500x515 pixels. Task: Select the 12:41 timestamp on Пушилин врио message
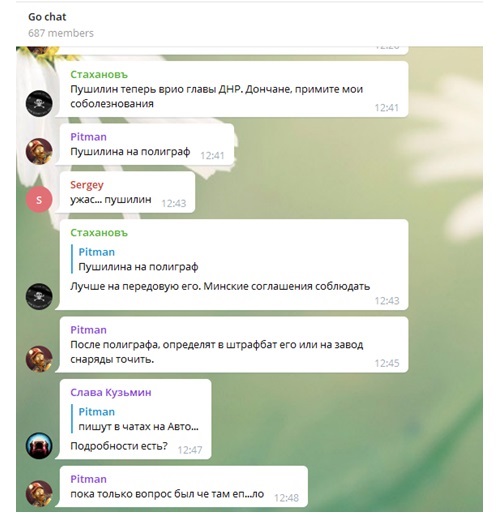pos(386,108)
